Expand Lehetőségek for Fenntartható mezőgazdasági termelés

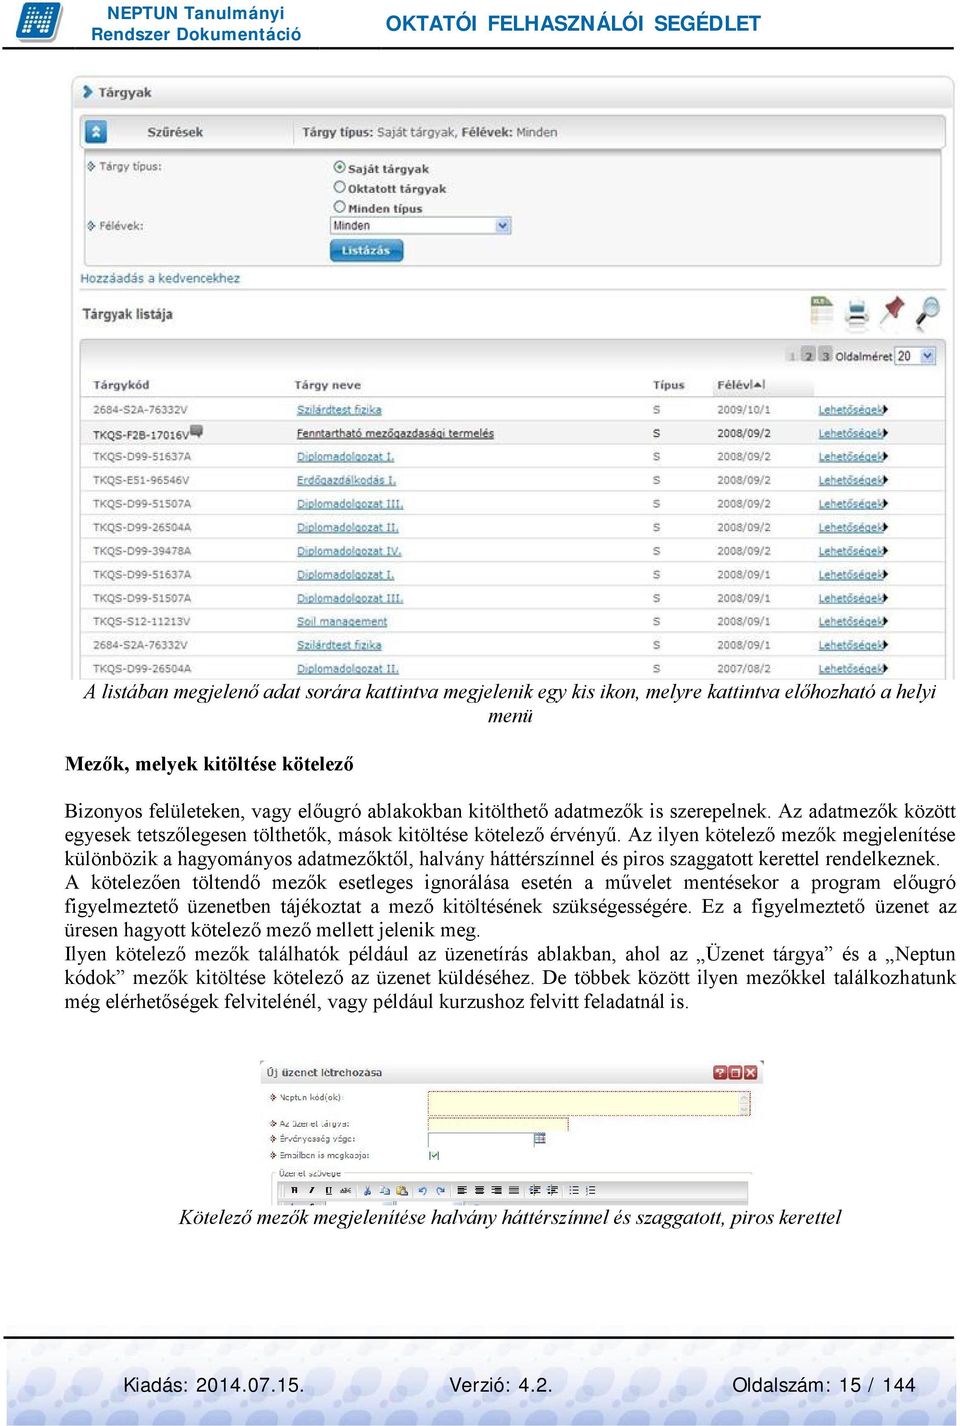tap(853, 433)
